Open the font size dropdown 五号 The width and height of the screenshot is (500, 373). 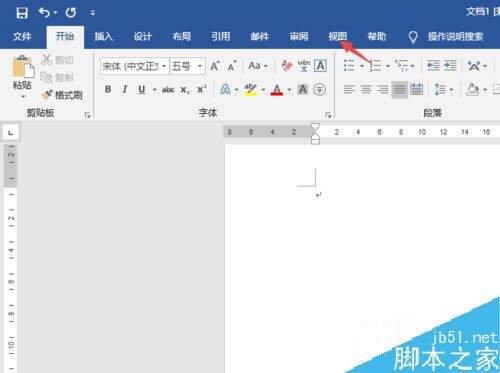click(187, 66)
